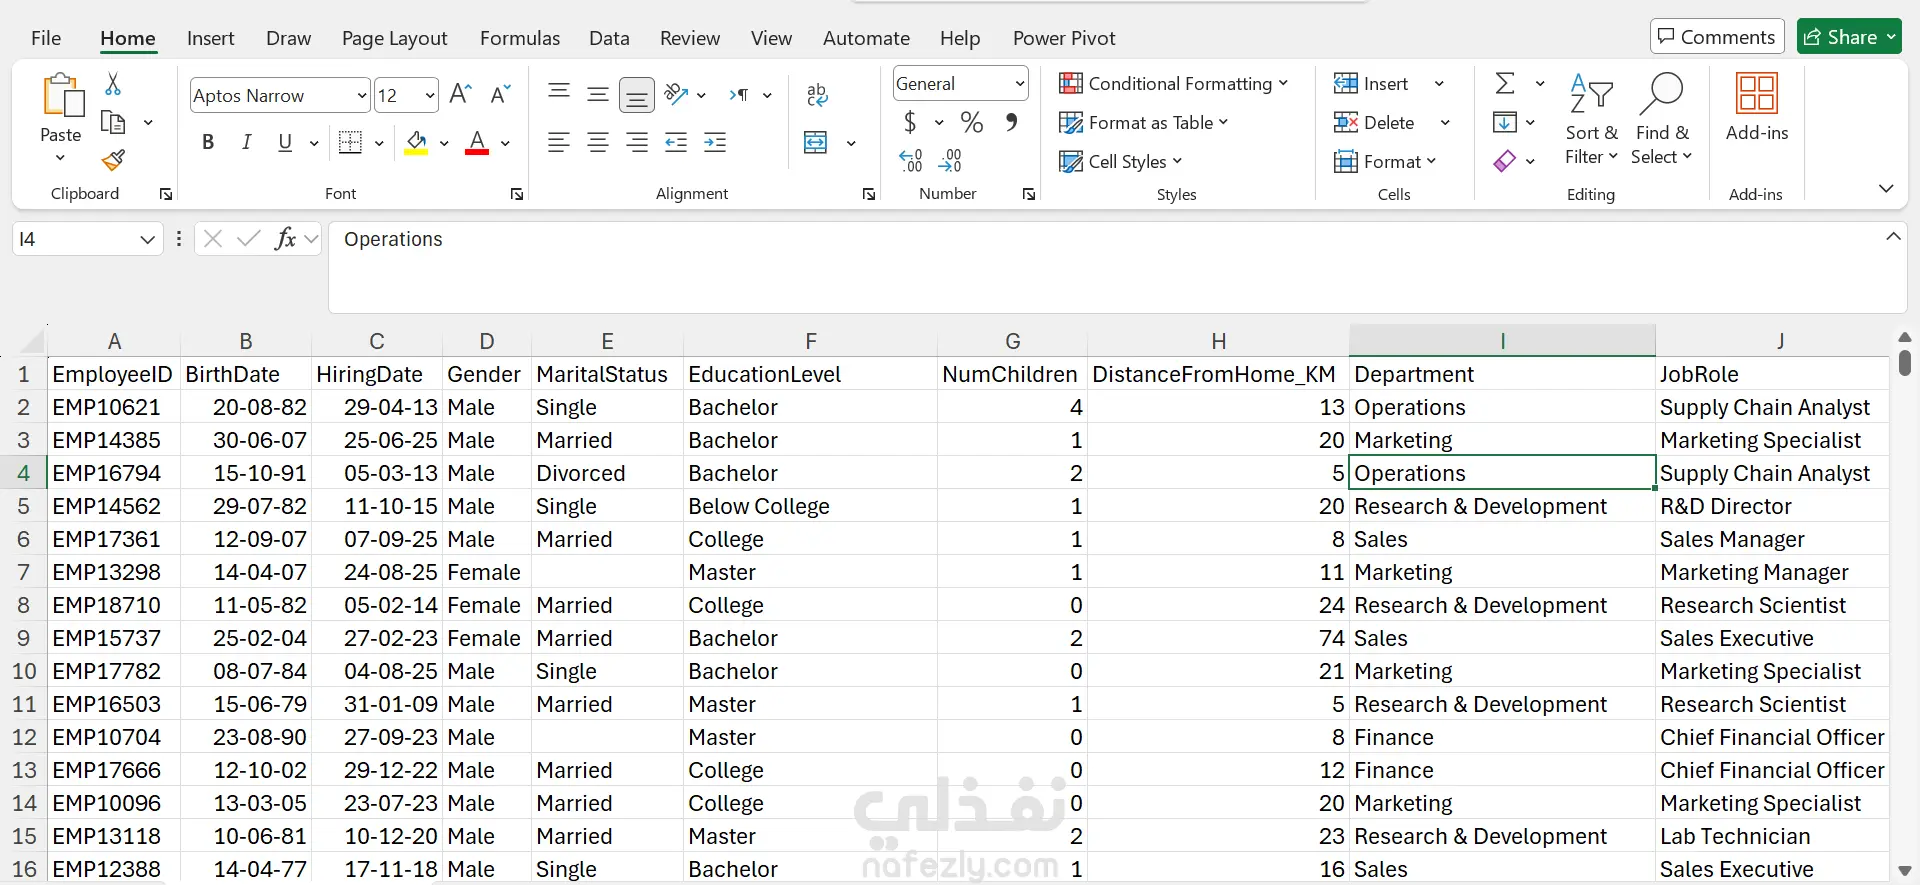1920x885 pixels.
Task: Toggle Align Left horizontal alignment
Action: (x=559, y=143)
